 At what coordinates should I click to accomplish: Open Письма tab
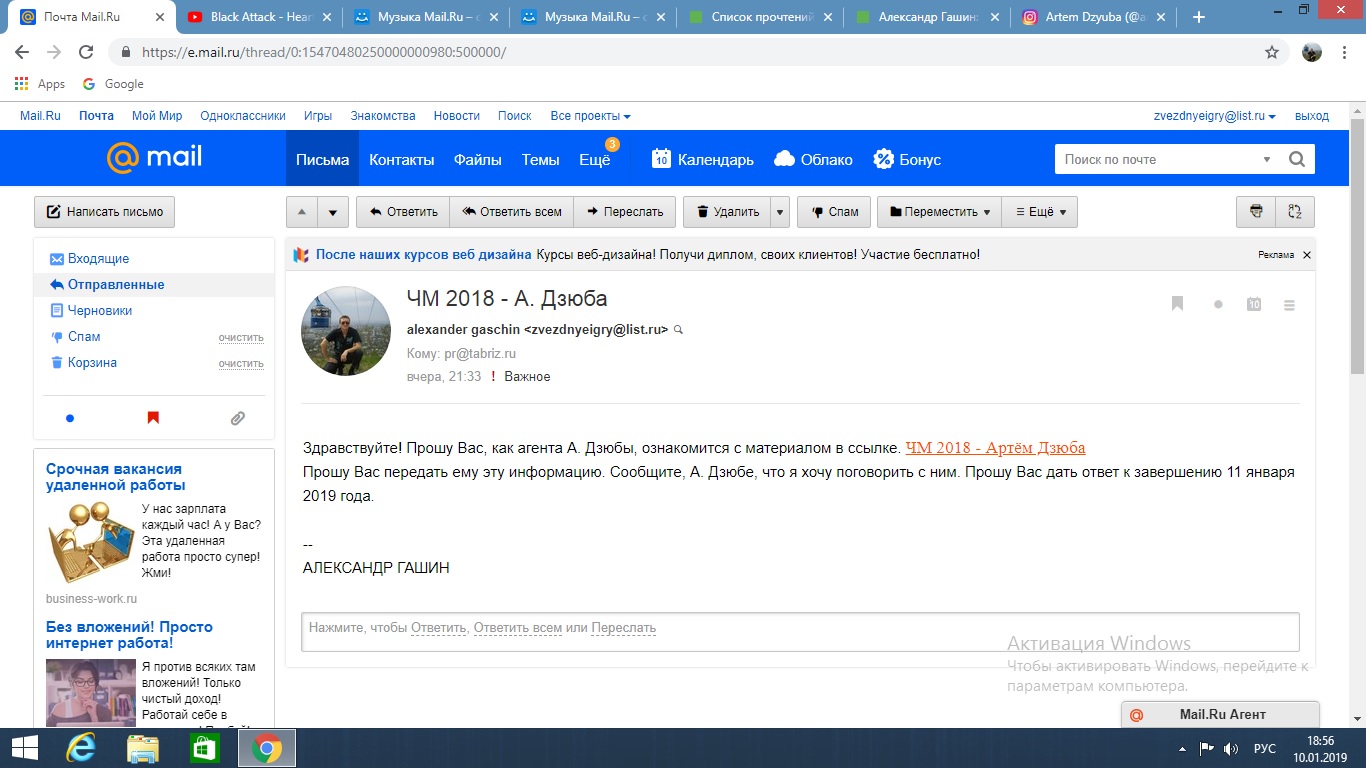click(x=322, y=159)
